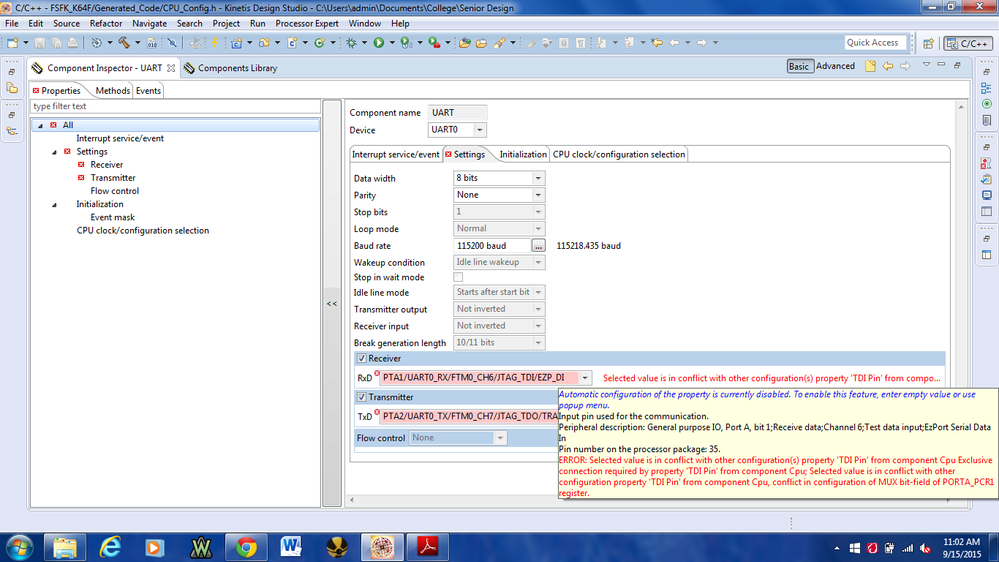Click the New file toolbar icon
Image resolution: width=999 pixels, height=562 pixels.
(x=12, y=43)
